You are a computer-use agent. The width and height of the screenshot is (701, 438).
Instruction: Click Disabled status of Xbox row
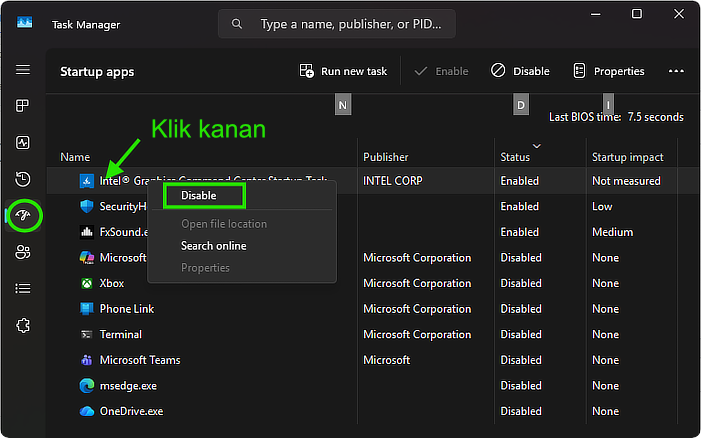tap(521, 283)
